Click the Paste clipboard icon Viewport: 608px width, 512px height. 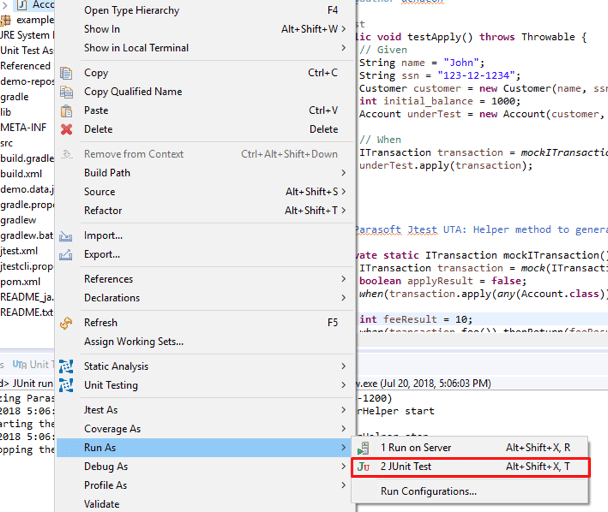coord(67,111)
